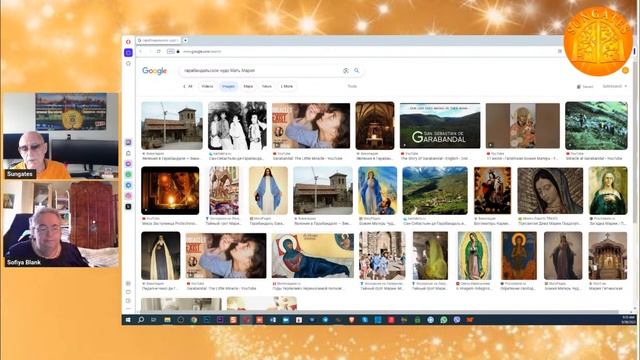
Task: Open the green hillside crowd thumbnail
Action: coord(596,125)
